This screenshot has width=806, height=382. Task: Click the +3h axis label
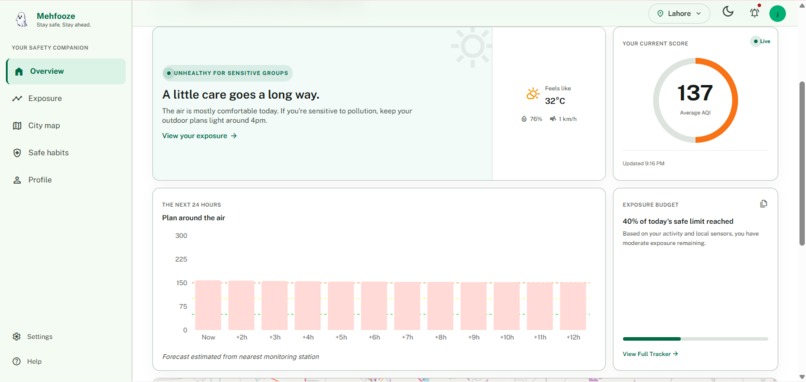[x=274, y=337]
